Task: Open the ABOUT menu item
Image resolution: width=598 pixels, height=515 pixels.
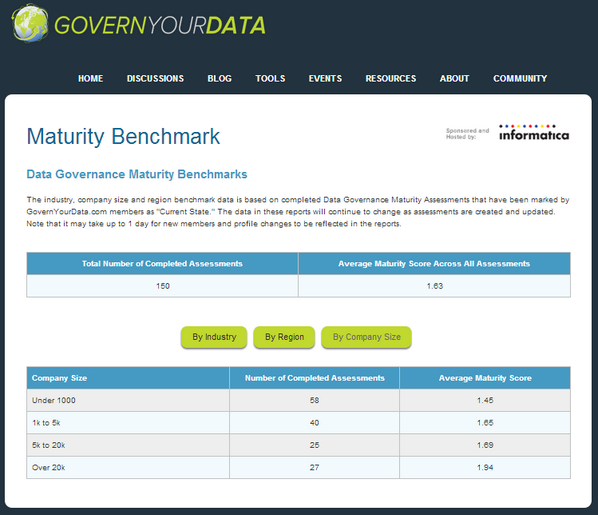Action: (455, 79)
